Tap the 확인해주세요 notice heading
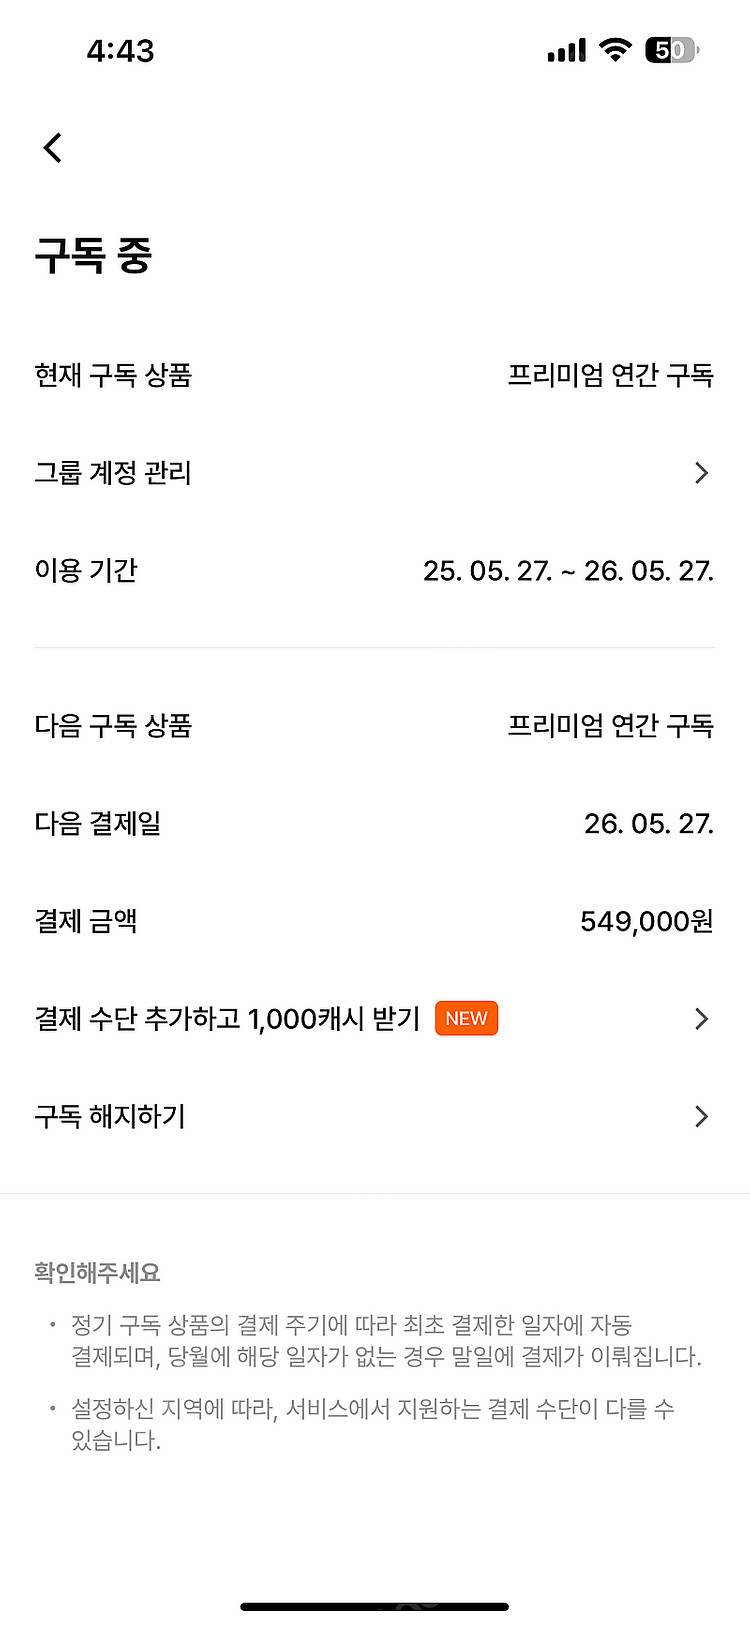The width and height of the screenshot is (750, 1626). click(97, 1272)
